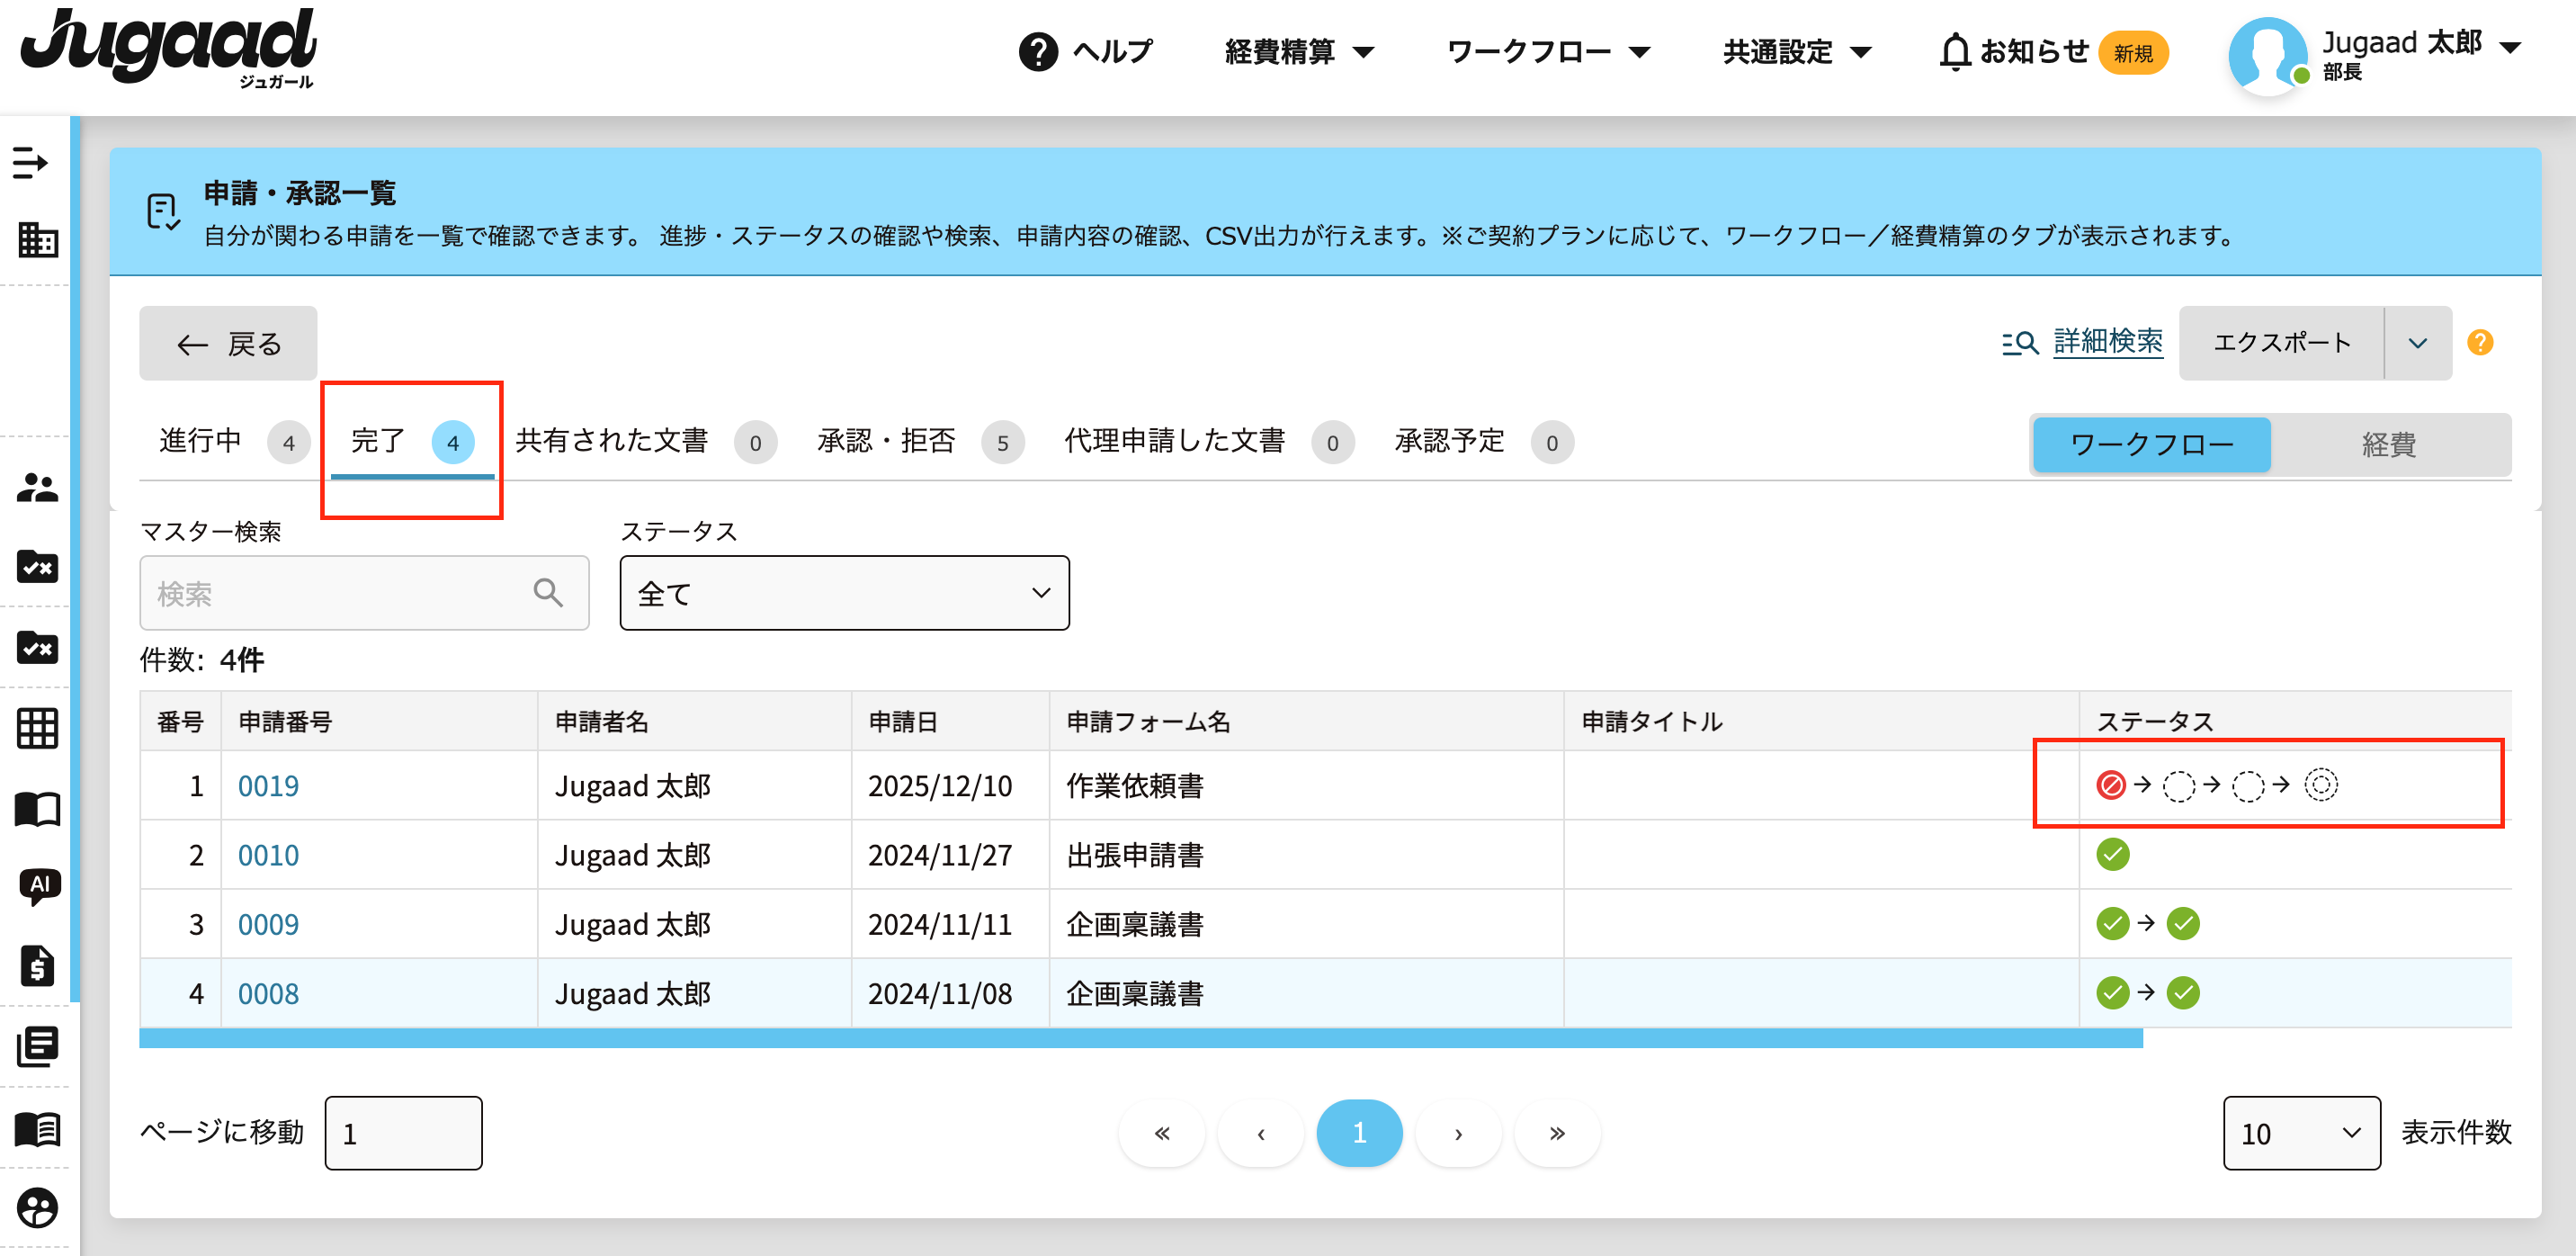Viewport: 2576px width, 1256px height.
Task: Click the invoice dollar document sidebar icon
Action: click(x=37, y=965)
